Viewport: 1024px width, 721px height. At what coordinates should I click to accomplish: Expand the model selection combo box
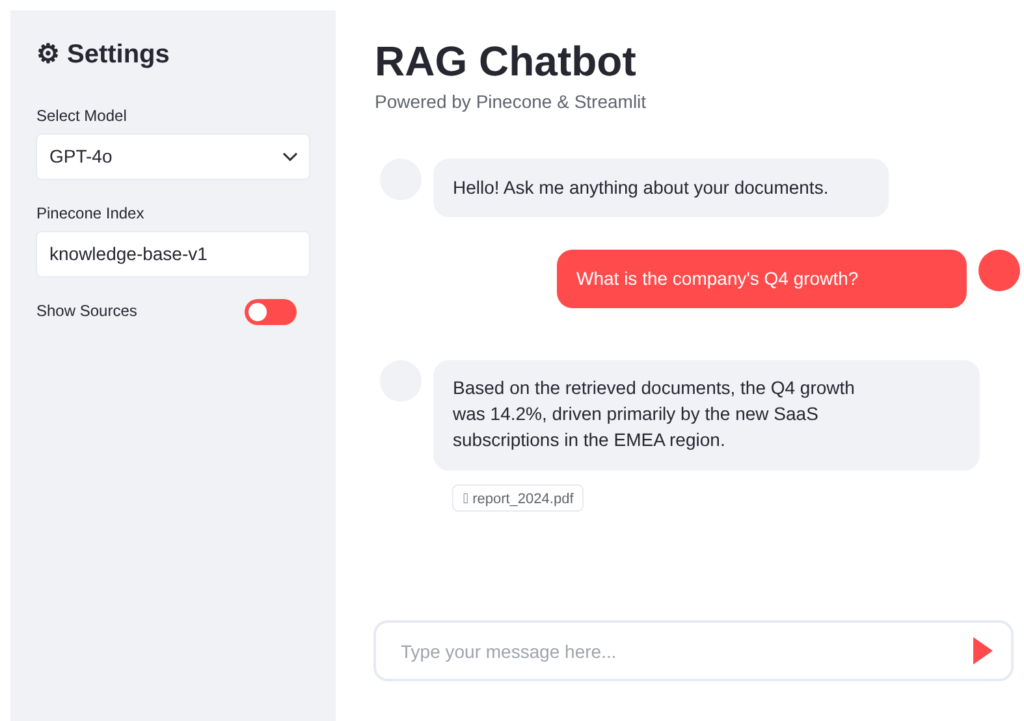point(172,157)
